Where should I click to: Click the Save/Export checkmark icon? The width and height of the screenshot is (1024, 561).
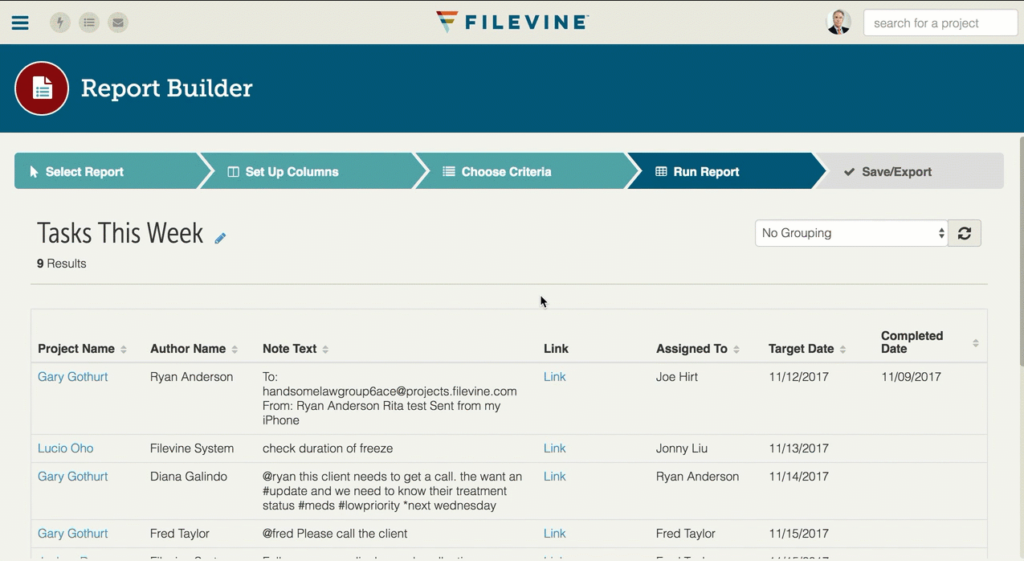[x=849, y=172]
